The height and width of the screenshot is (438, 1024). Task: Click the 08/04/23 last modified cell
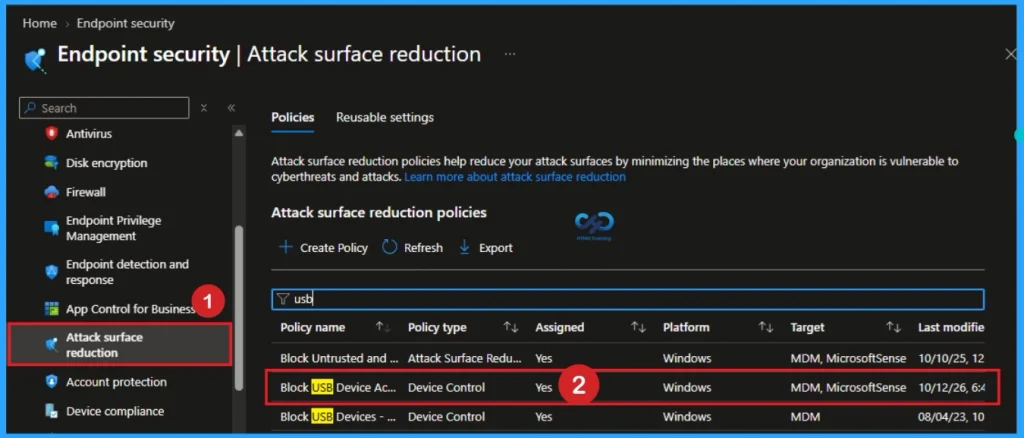coord(951,417)
